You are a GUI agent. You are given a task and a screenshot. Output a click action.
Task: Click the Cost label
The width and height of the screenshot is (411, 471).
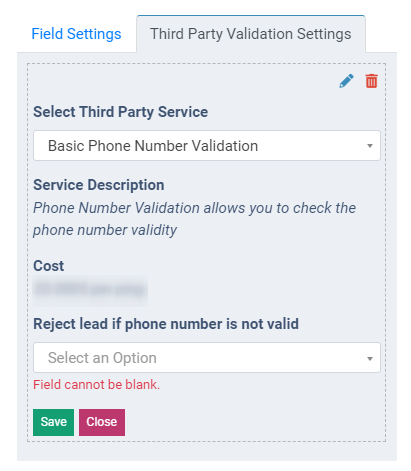(x=49, y=266)
